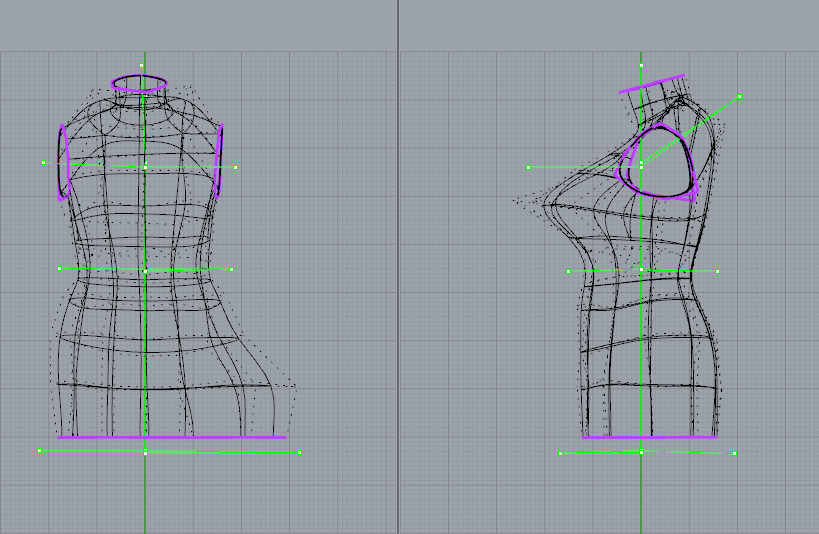Select purple armhole curve in side view

658,162
